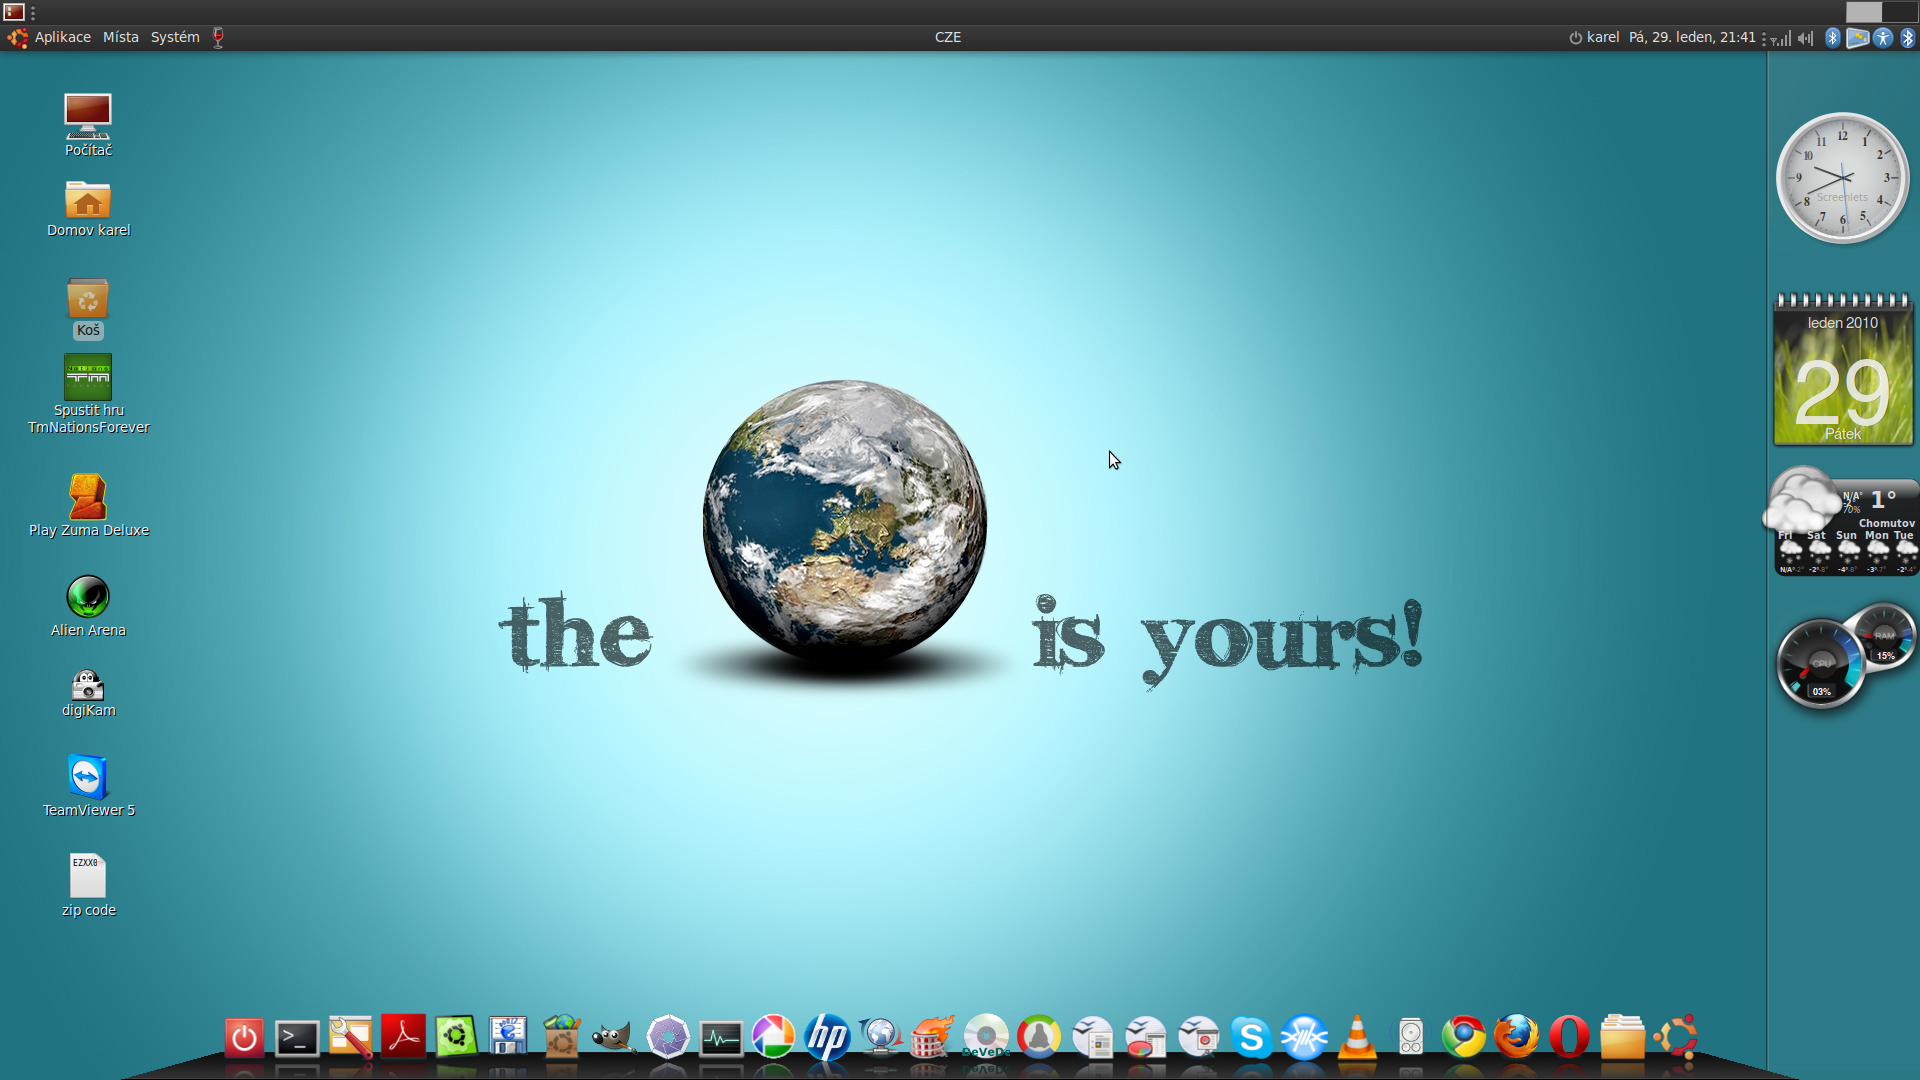This screenshot has height=1080, width=1920.
Task: Switch to the first workspace in switcher
Action: tap(1863, 12)
